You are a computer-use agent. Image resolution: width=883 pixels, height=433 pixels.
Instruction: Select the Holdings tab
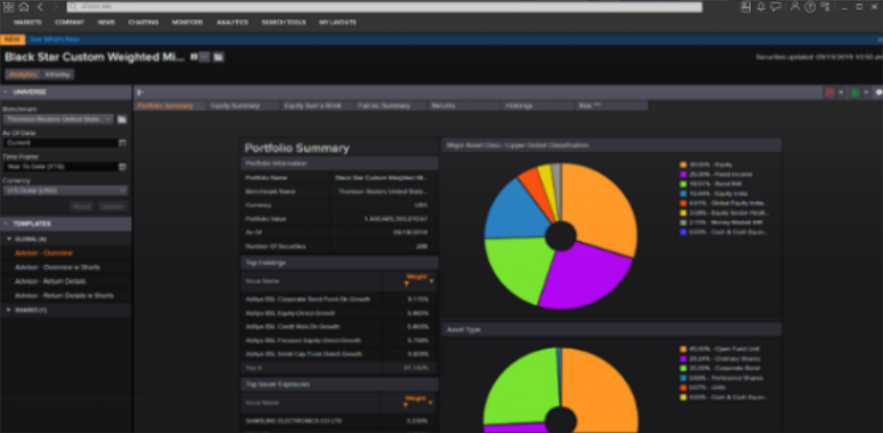pos(519,105)
